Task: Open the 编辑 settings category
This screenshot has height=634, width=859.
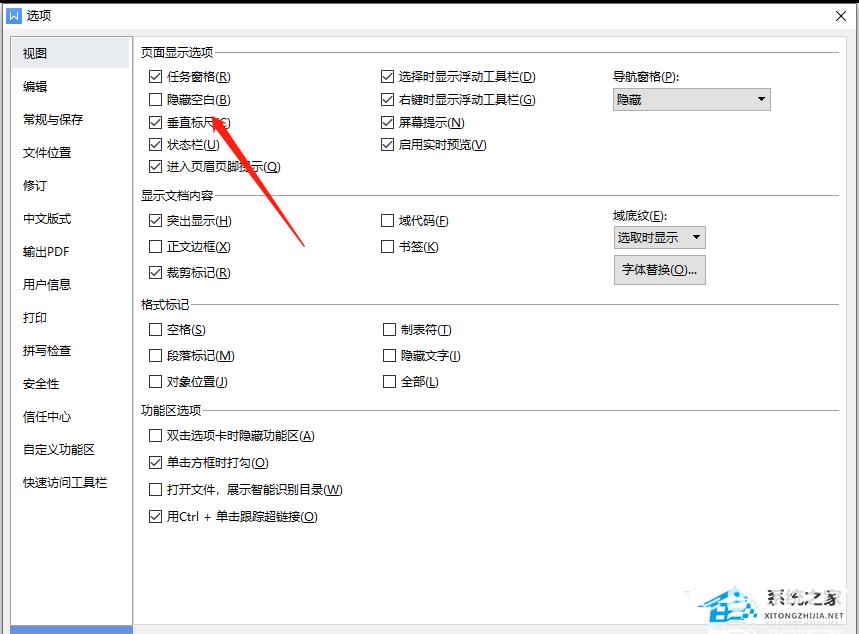Action: (x=70, y=86)
